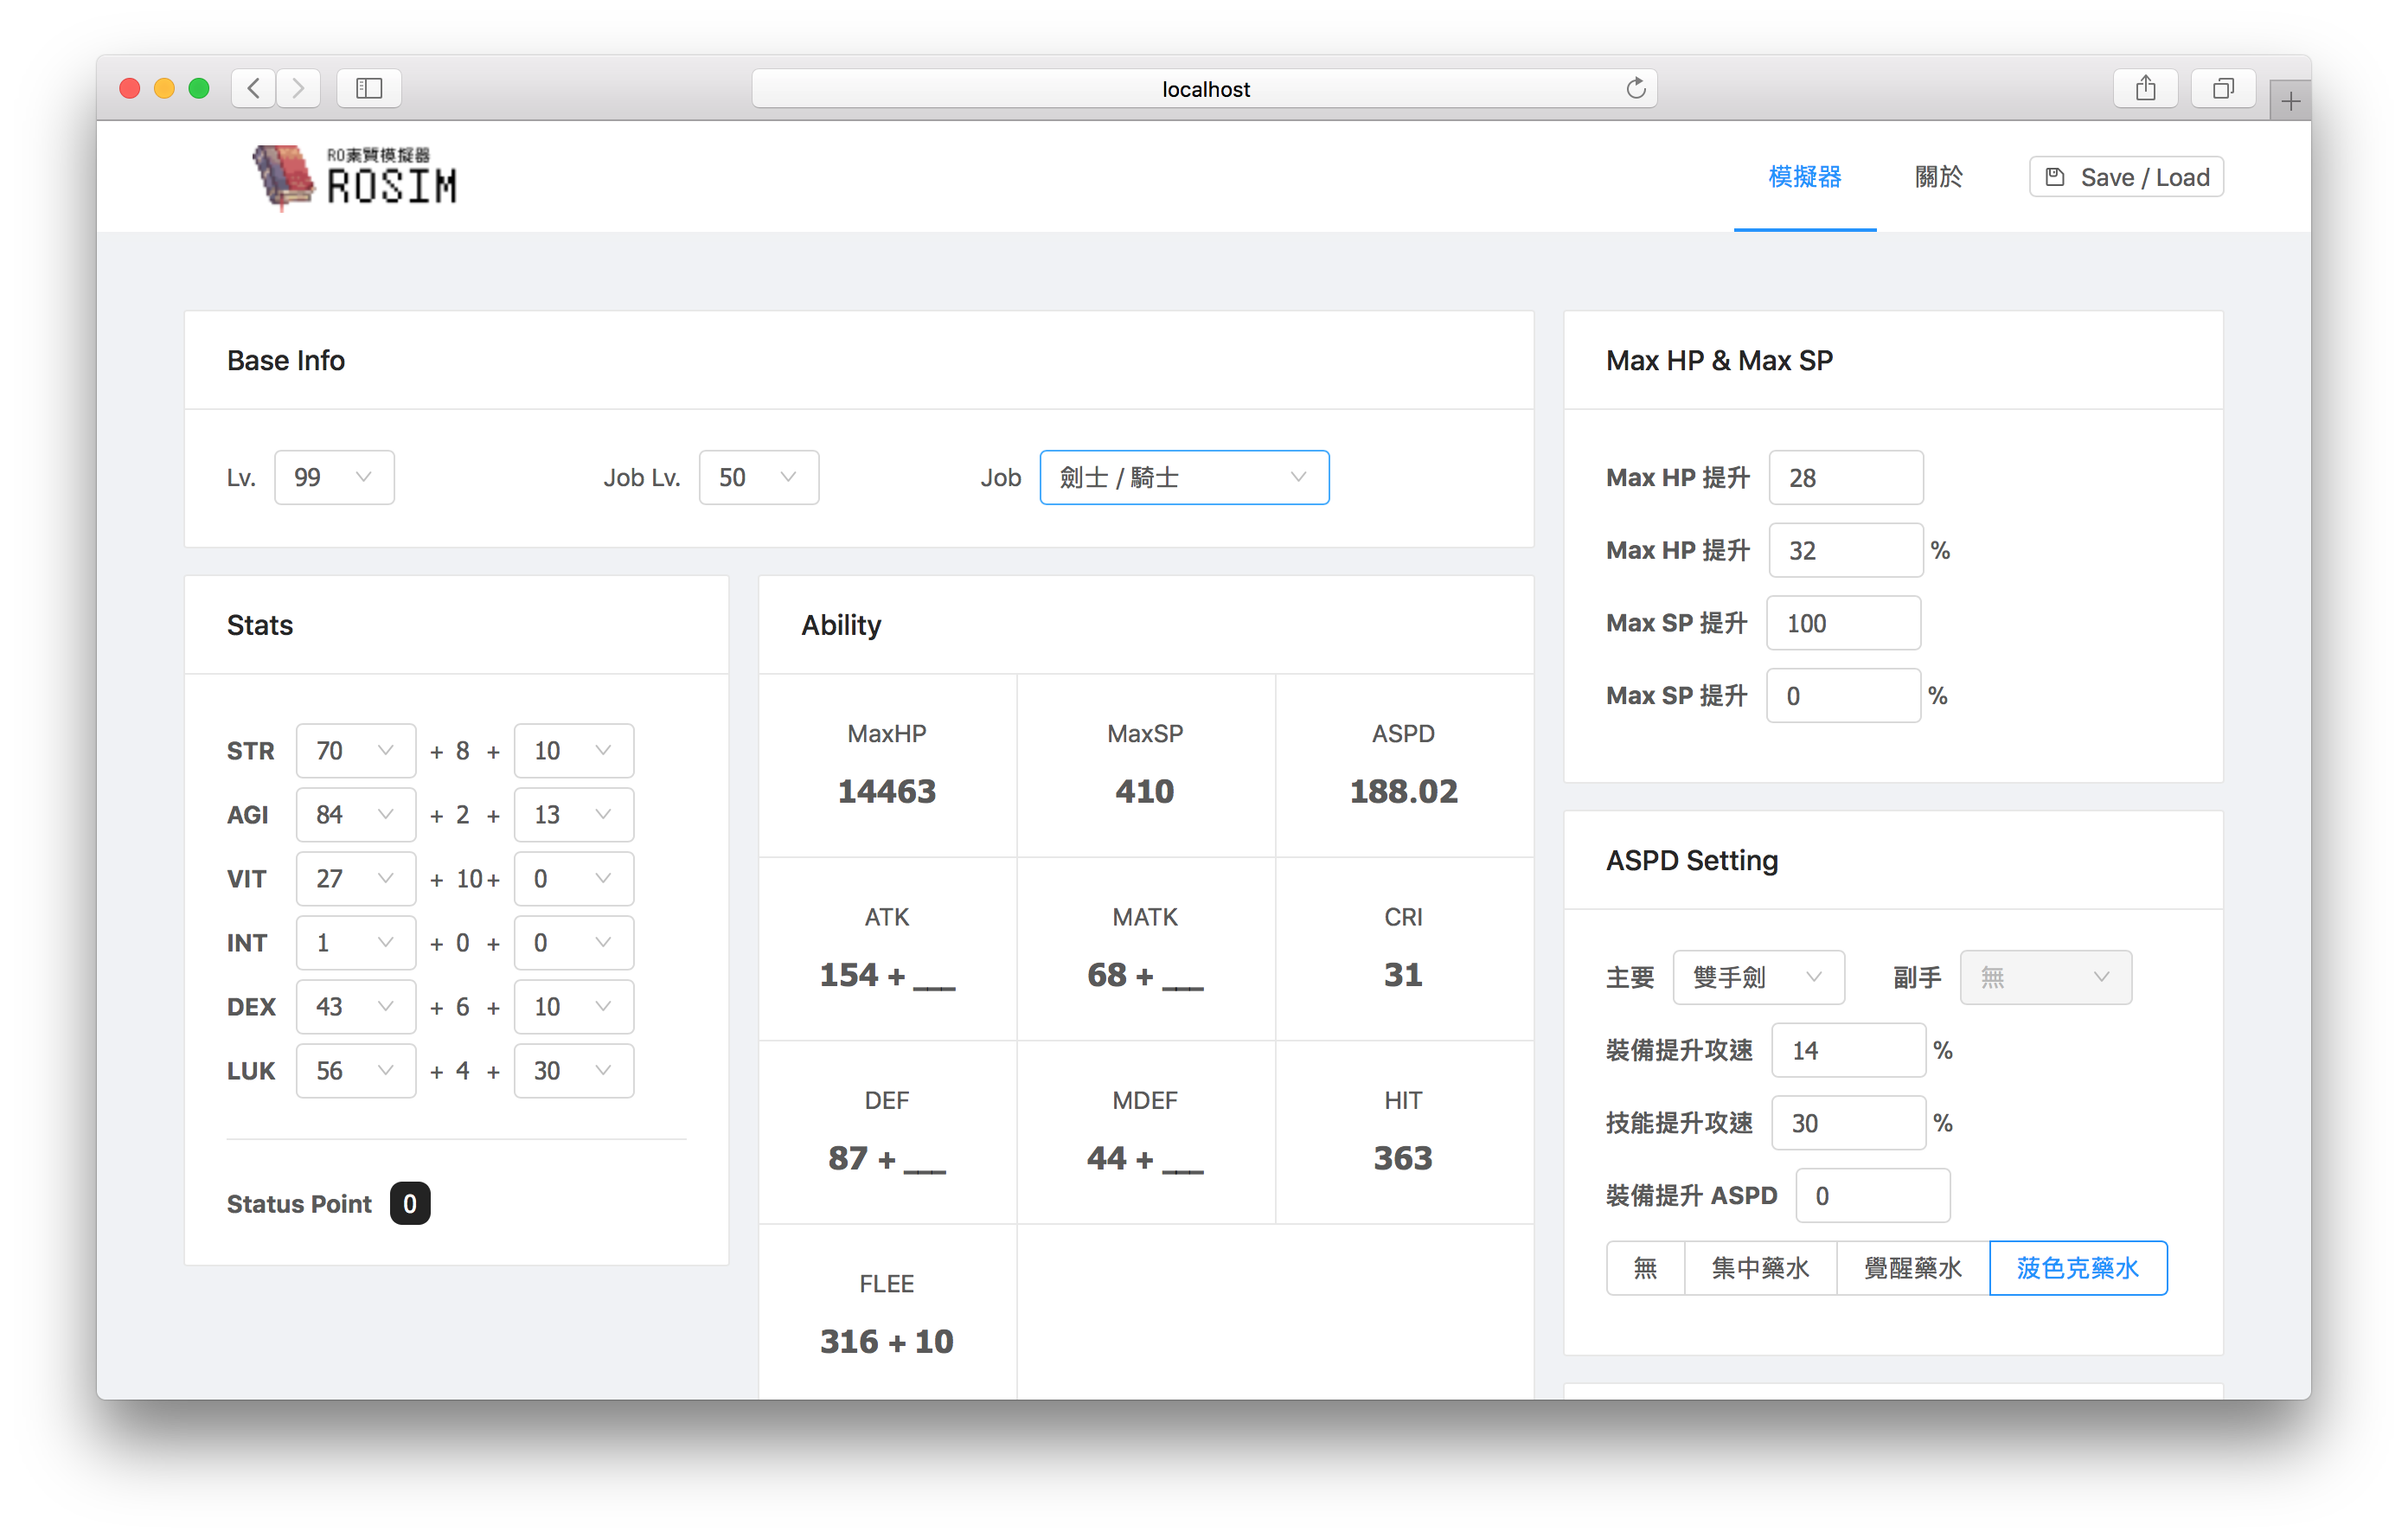Image resolution: width=2408 pixels, height=1538 pixels.
Task: Open the 主要 雙手劍 weapon dropdown
Action: (1757, 977)
